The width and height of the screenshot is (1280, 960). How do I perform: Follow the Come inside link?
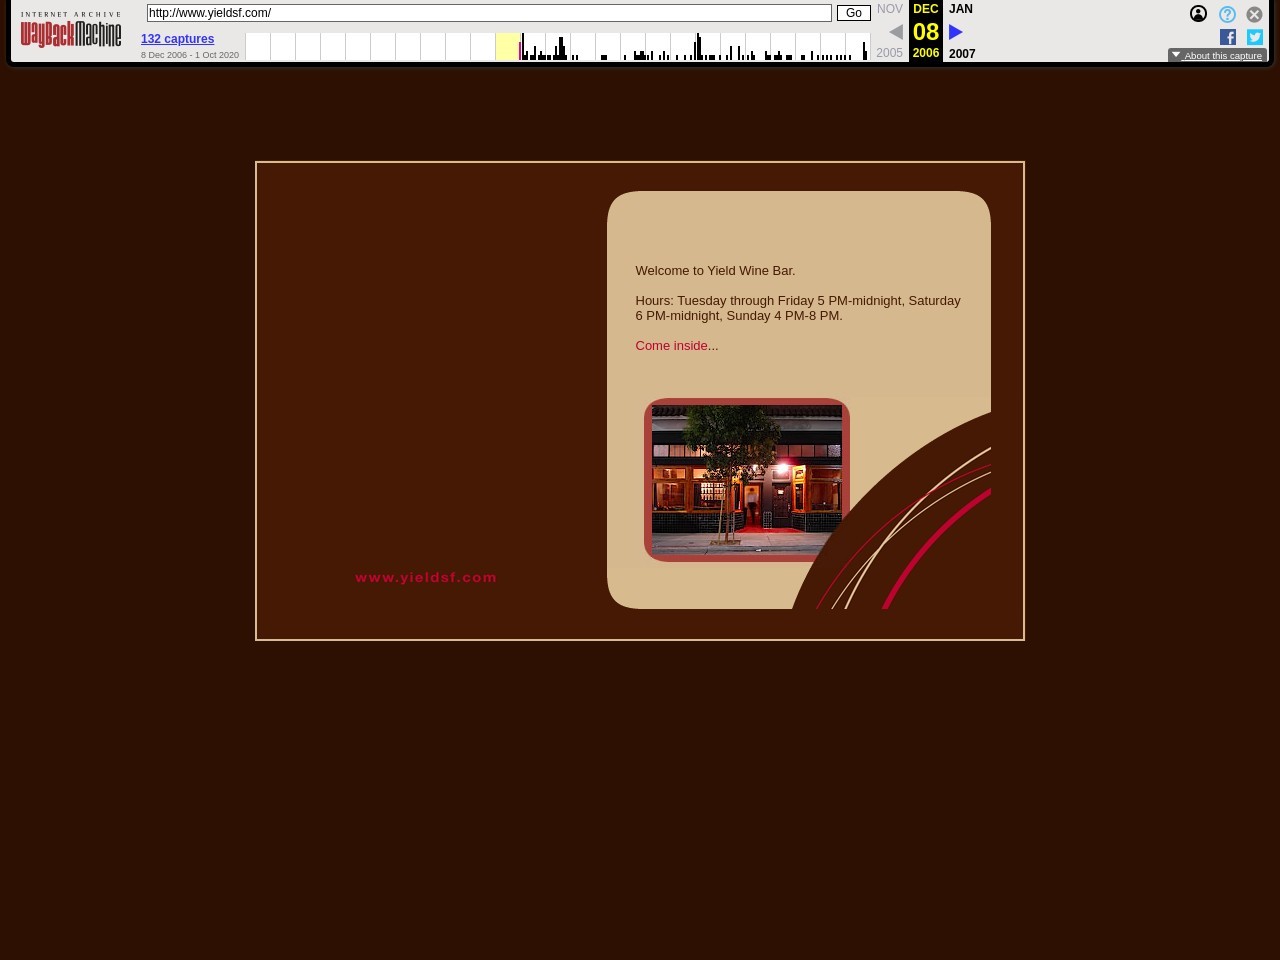point(676,346)
